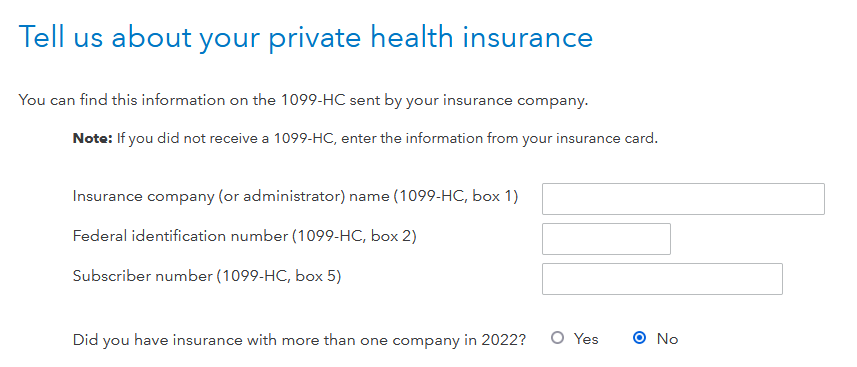Select the No radio button
The image size is (857, 367).
click(x=639, y=339)
